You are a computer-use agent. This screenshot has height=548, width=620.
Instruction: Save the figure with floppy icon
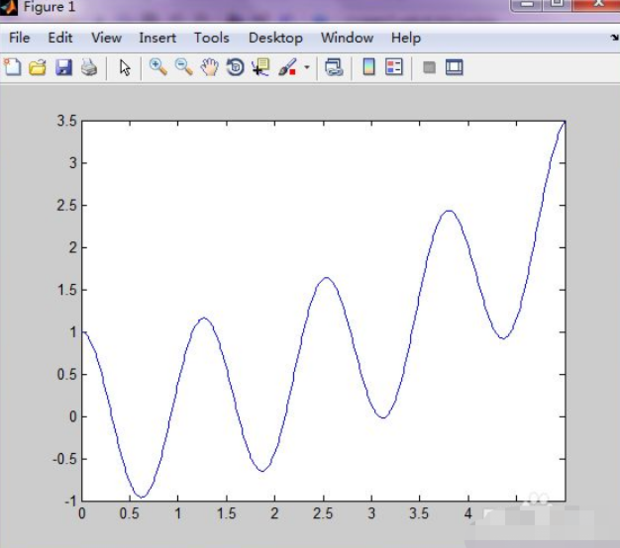pyautogui.click(x=63, y=67)
